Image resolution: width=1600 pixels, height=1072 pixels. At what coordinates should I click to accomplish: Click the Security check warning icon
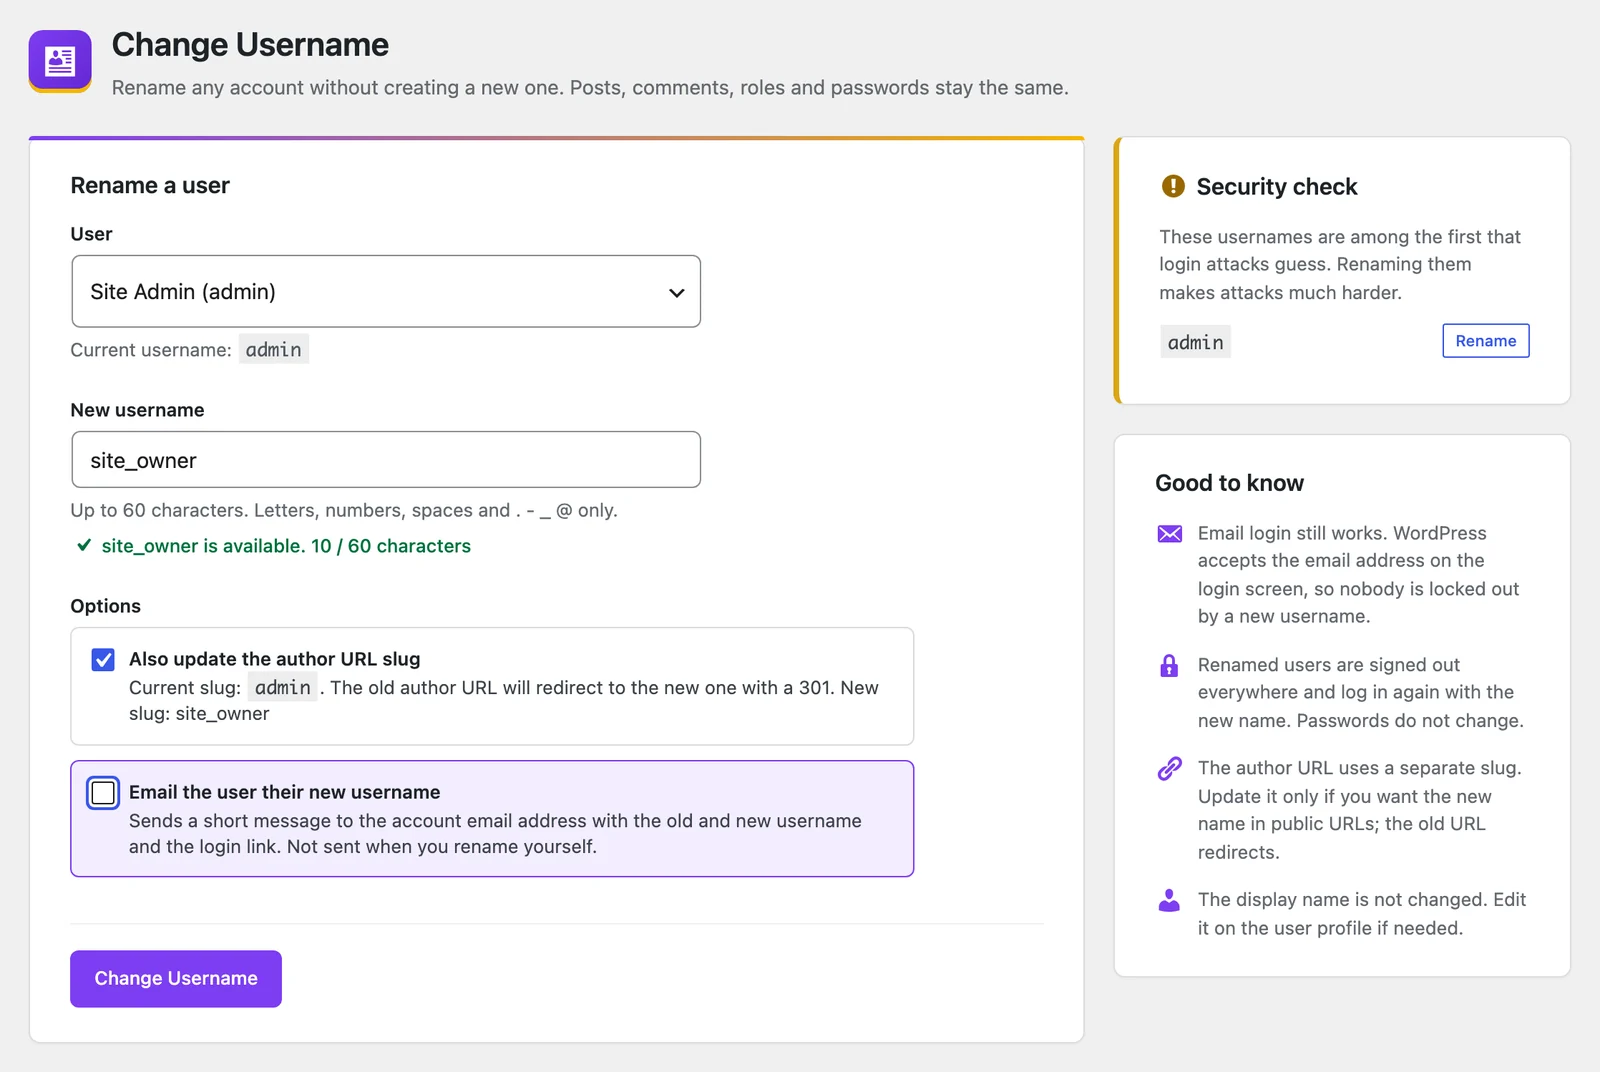(1172, 186)
